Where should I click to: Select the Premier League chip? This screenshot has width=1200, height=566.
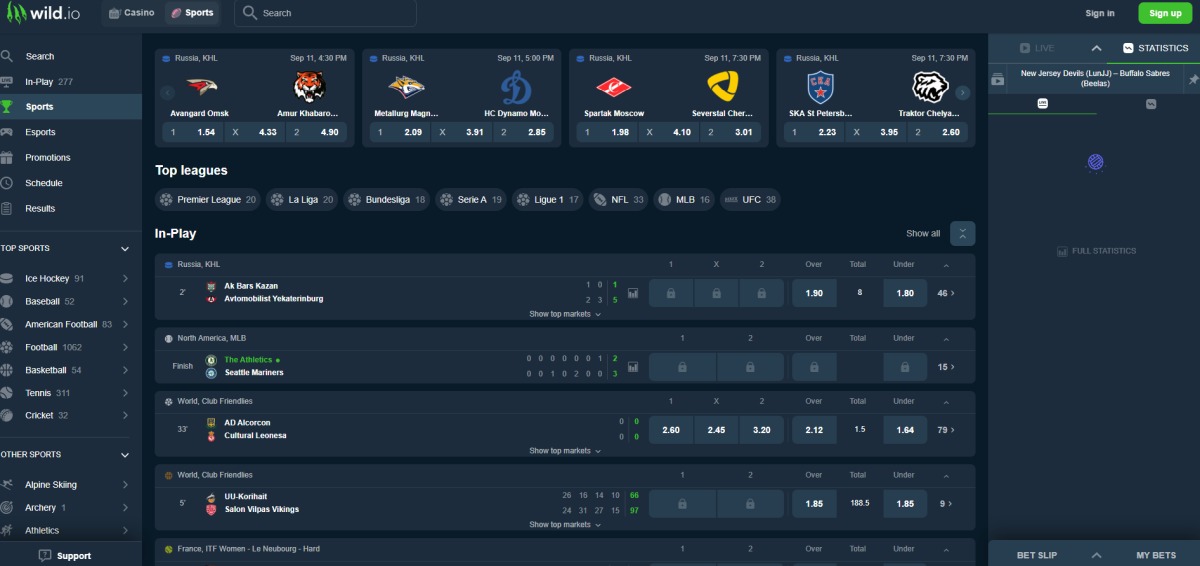pyautogui.click(x=208, y=200)
